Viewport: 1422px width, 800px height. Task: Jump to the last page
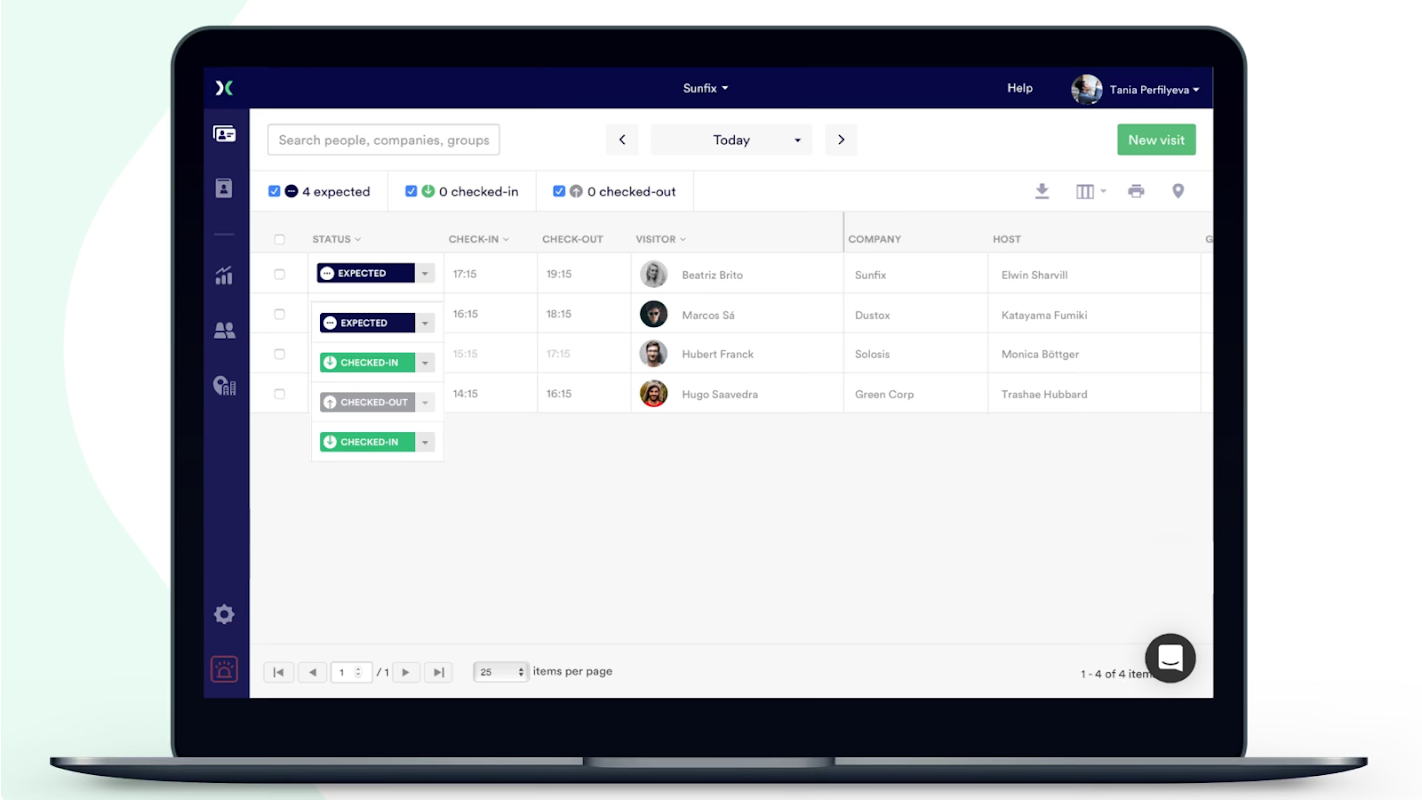[438, 672]
